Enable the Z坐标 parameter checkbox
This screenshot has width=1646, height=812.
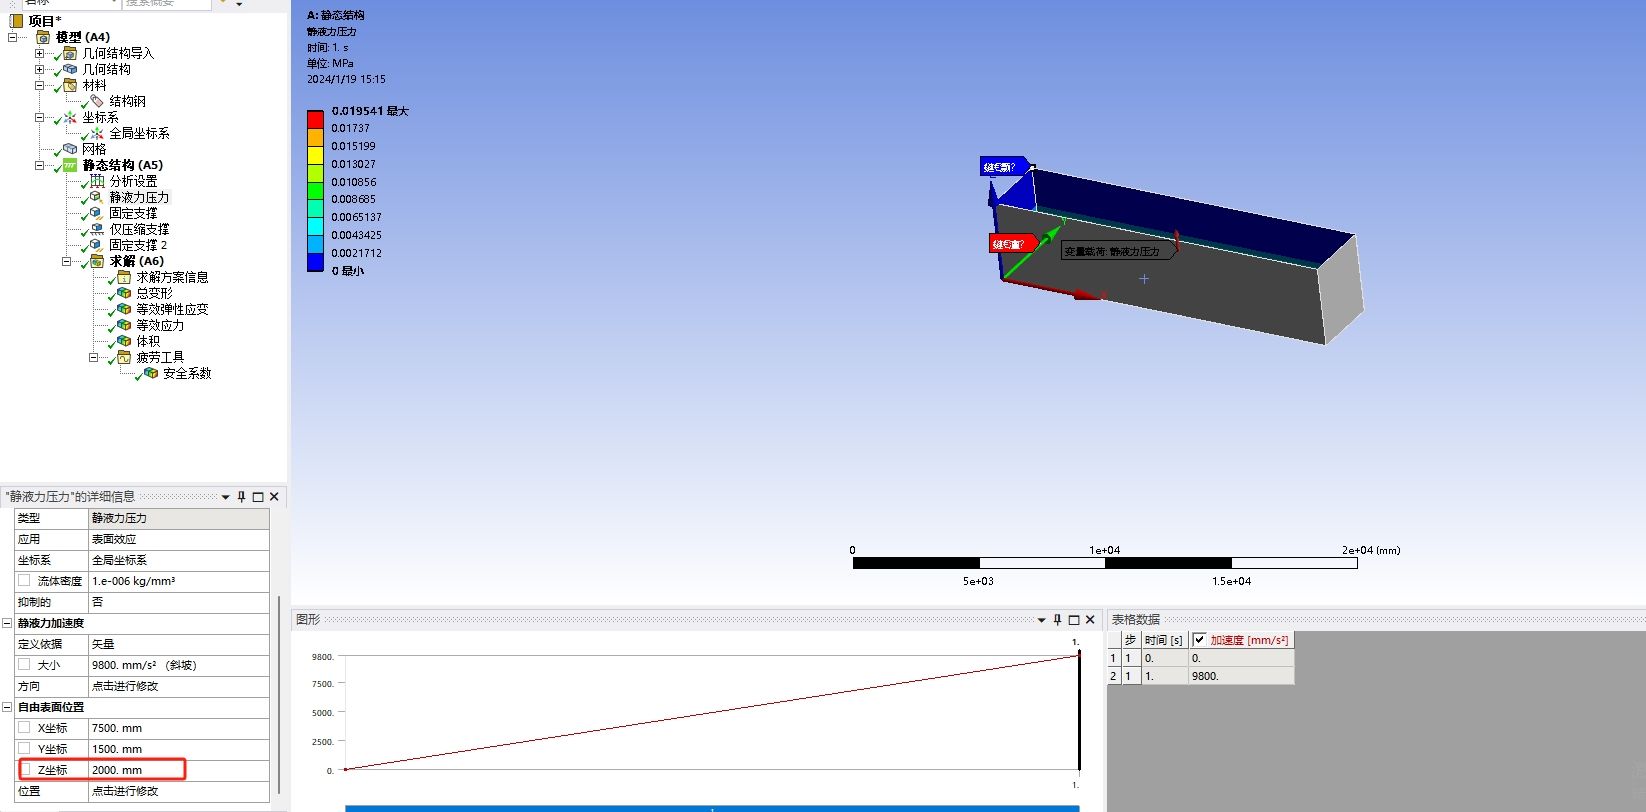tap(24, 770)
